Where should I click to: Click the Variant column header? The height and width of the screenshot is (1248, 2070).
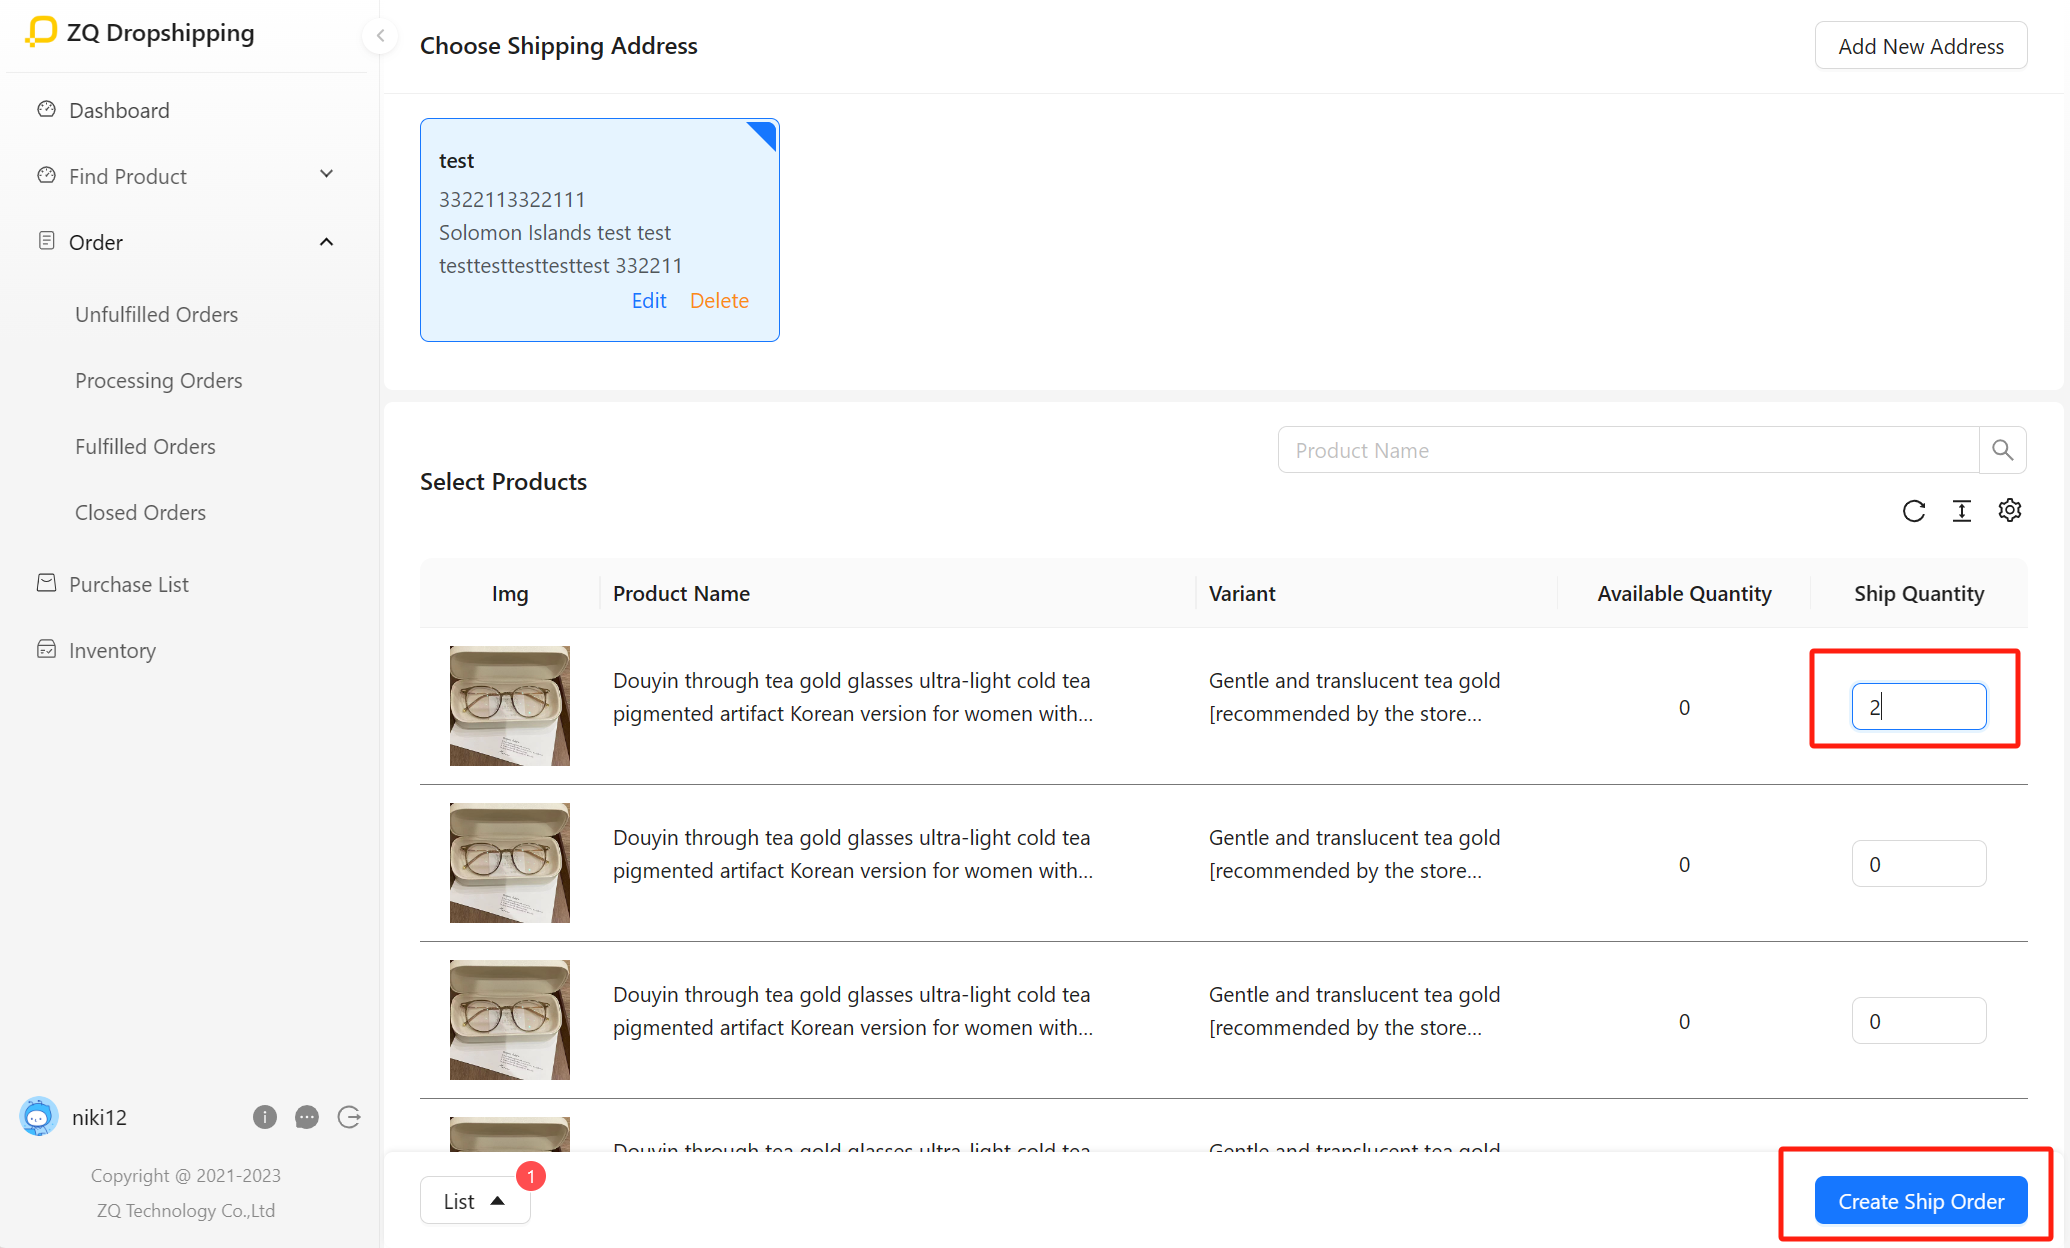(1241, 594)
